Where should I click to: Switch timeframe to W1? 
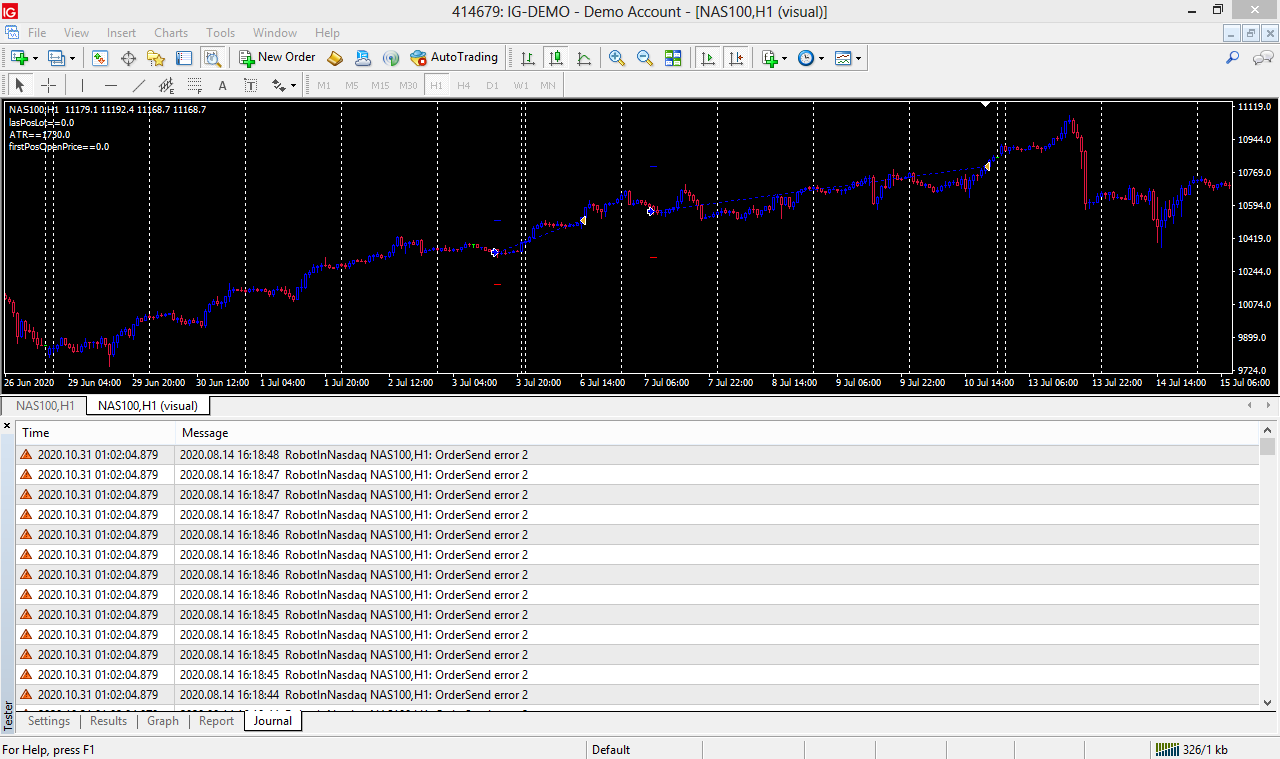point(521,85)
